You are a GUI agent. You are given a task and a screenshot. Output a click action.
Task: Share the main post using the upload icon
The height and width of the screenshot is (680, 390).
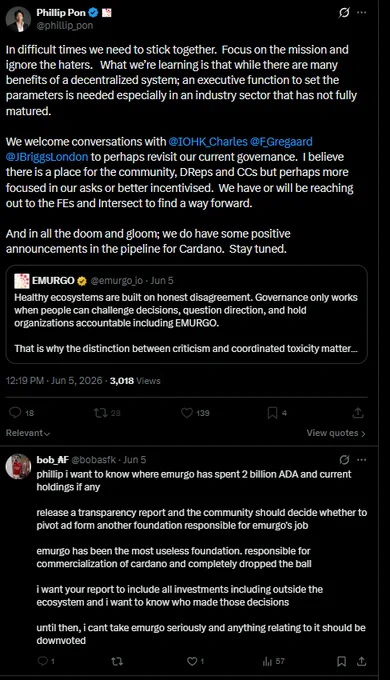tap(358, 413)
